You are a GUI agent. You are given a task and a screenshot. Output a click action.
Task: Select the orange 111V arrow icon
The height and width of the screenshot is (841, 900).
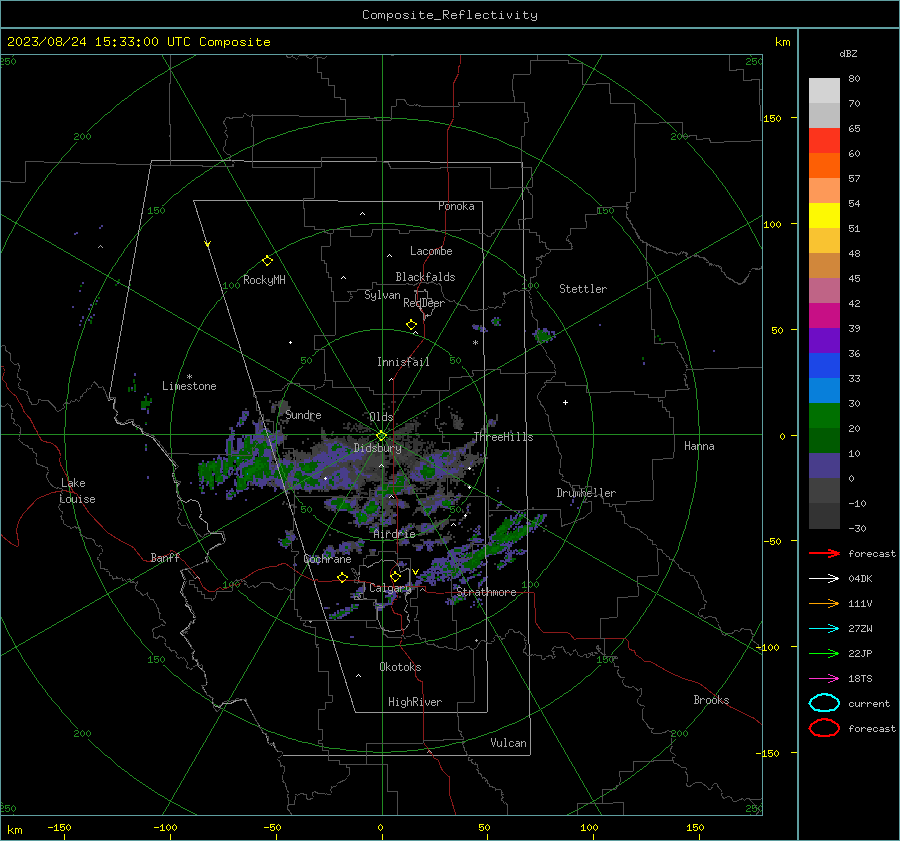[x=824, y=603]
